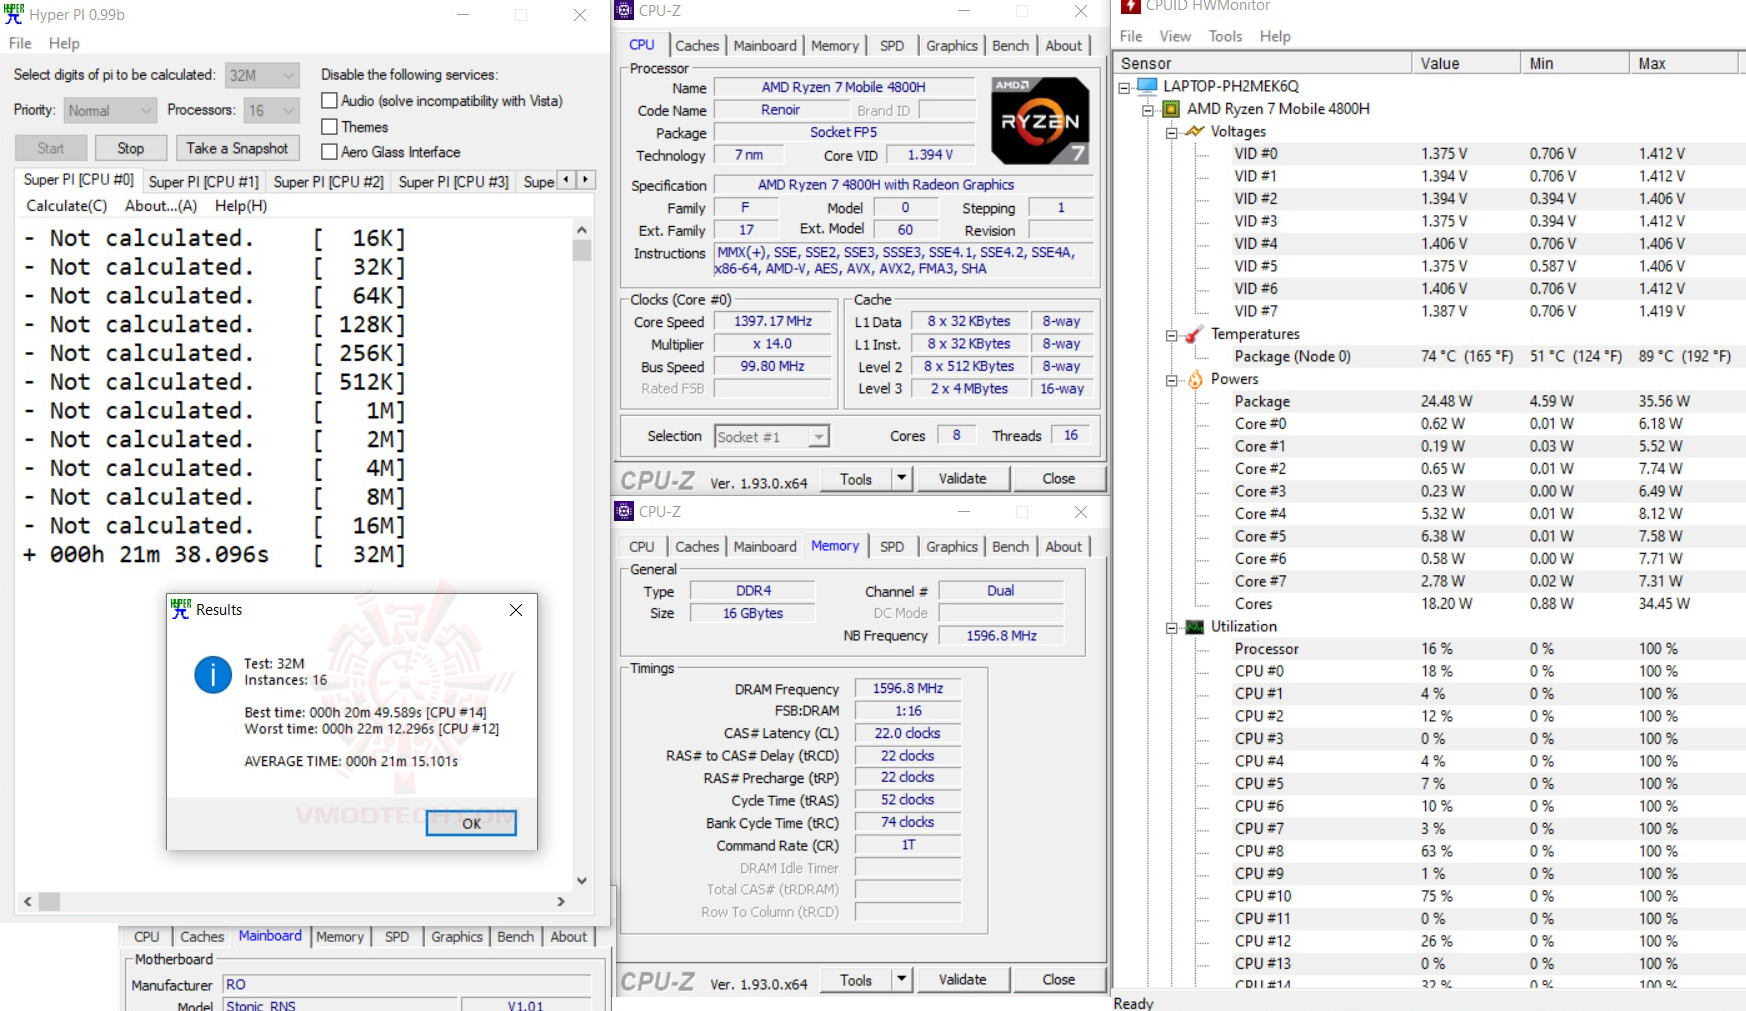The height and width of the screenshot is (1011, 1746).
Task: Open Tools dropdown arrow in top CPU-Z
Action: click(901, 479)
